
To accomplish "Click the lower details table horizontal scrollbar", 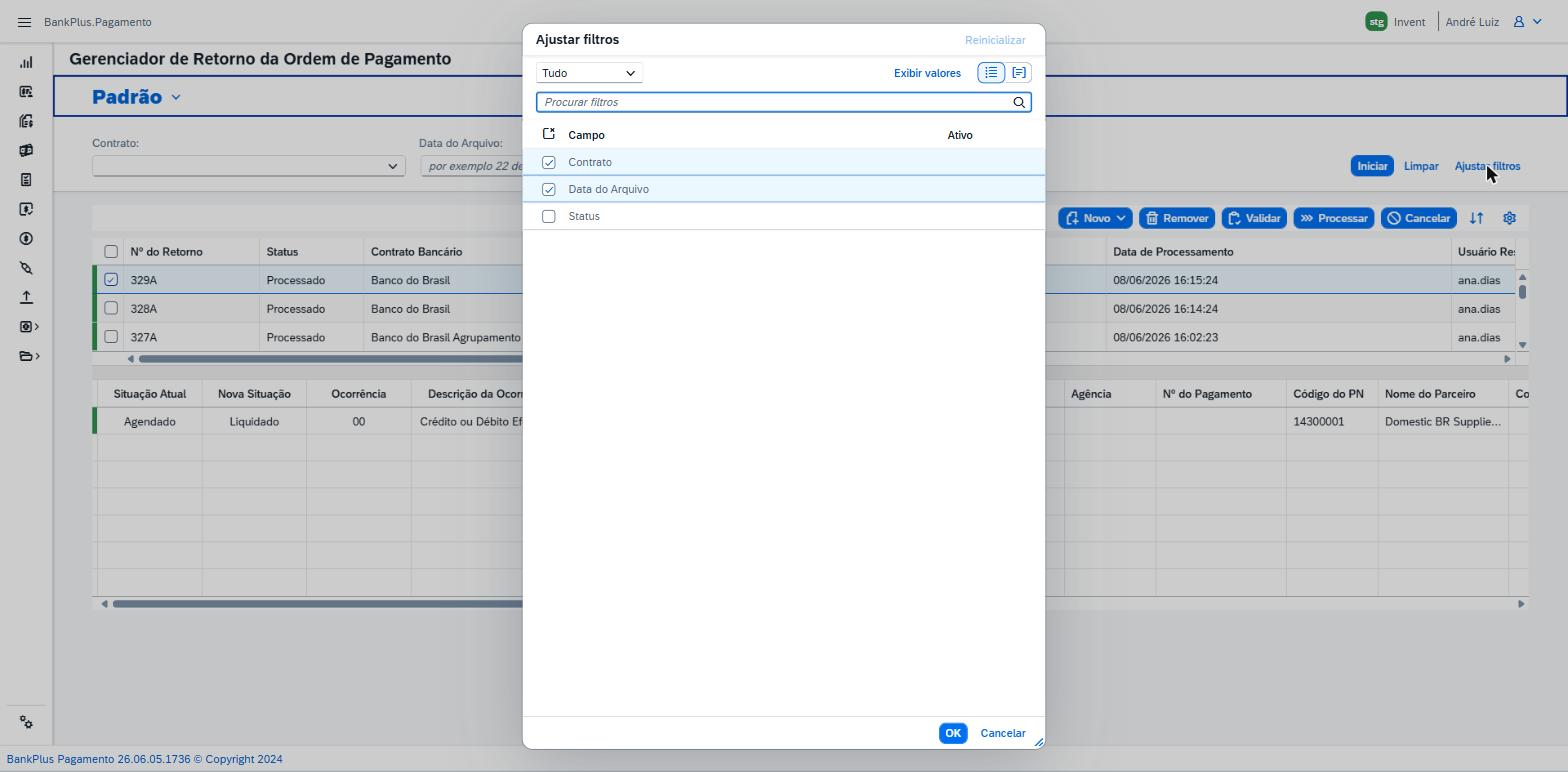I will point(317,604).
